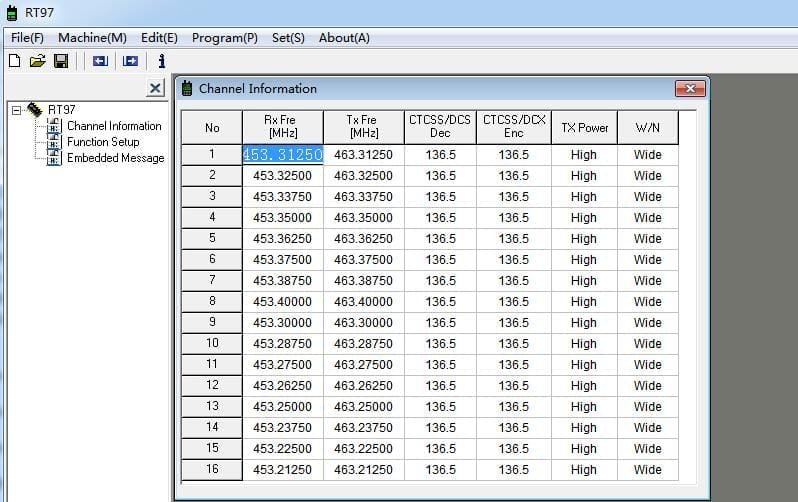The image size is (798, 502).
Task: Click the radio icon in Channel Information title bar
Action: pyautogui.click(x=186, y=89)
